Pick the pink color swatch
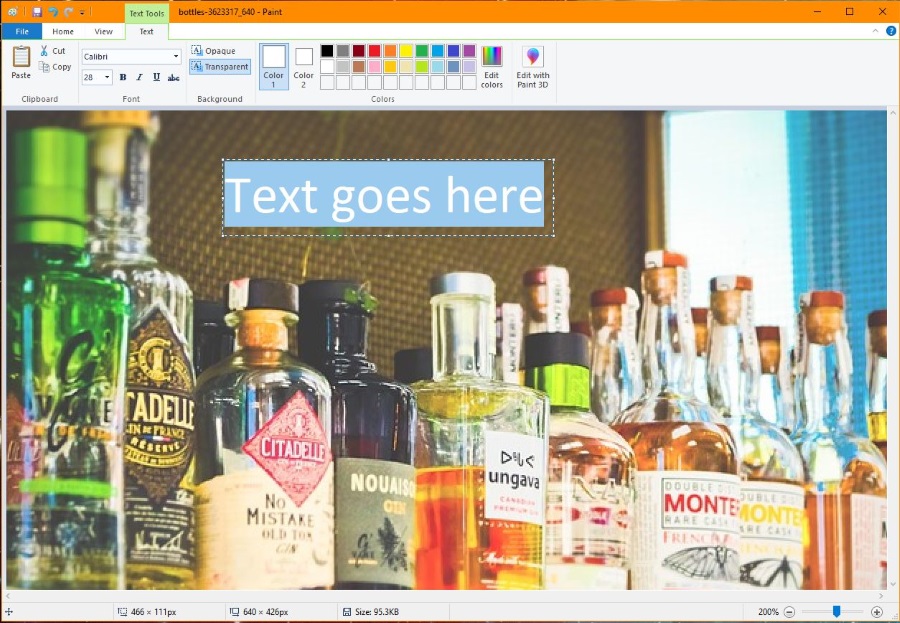This screenshot has height=623, width=900. coord(374,67)
